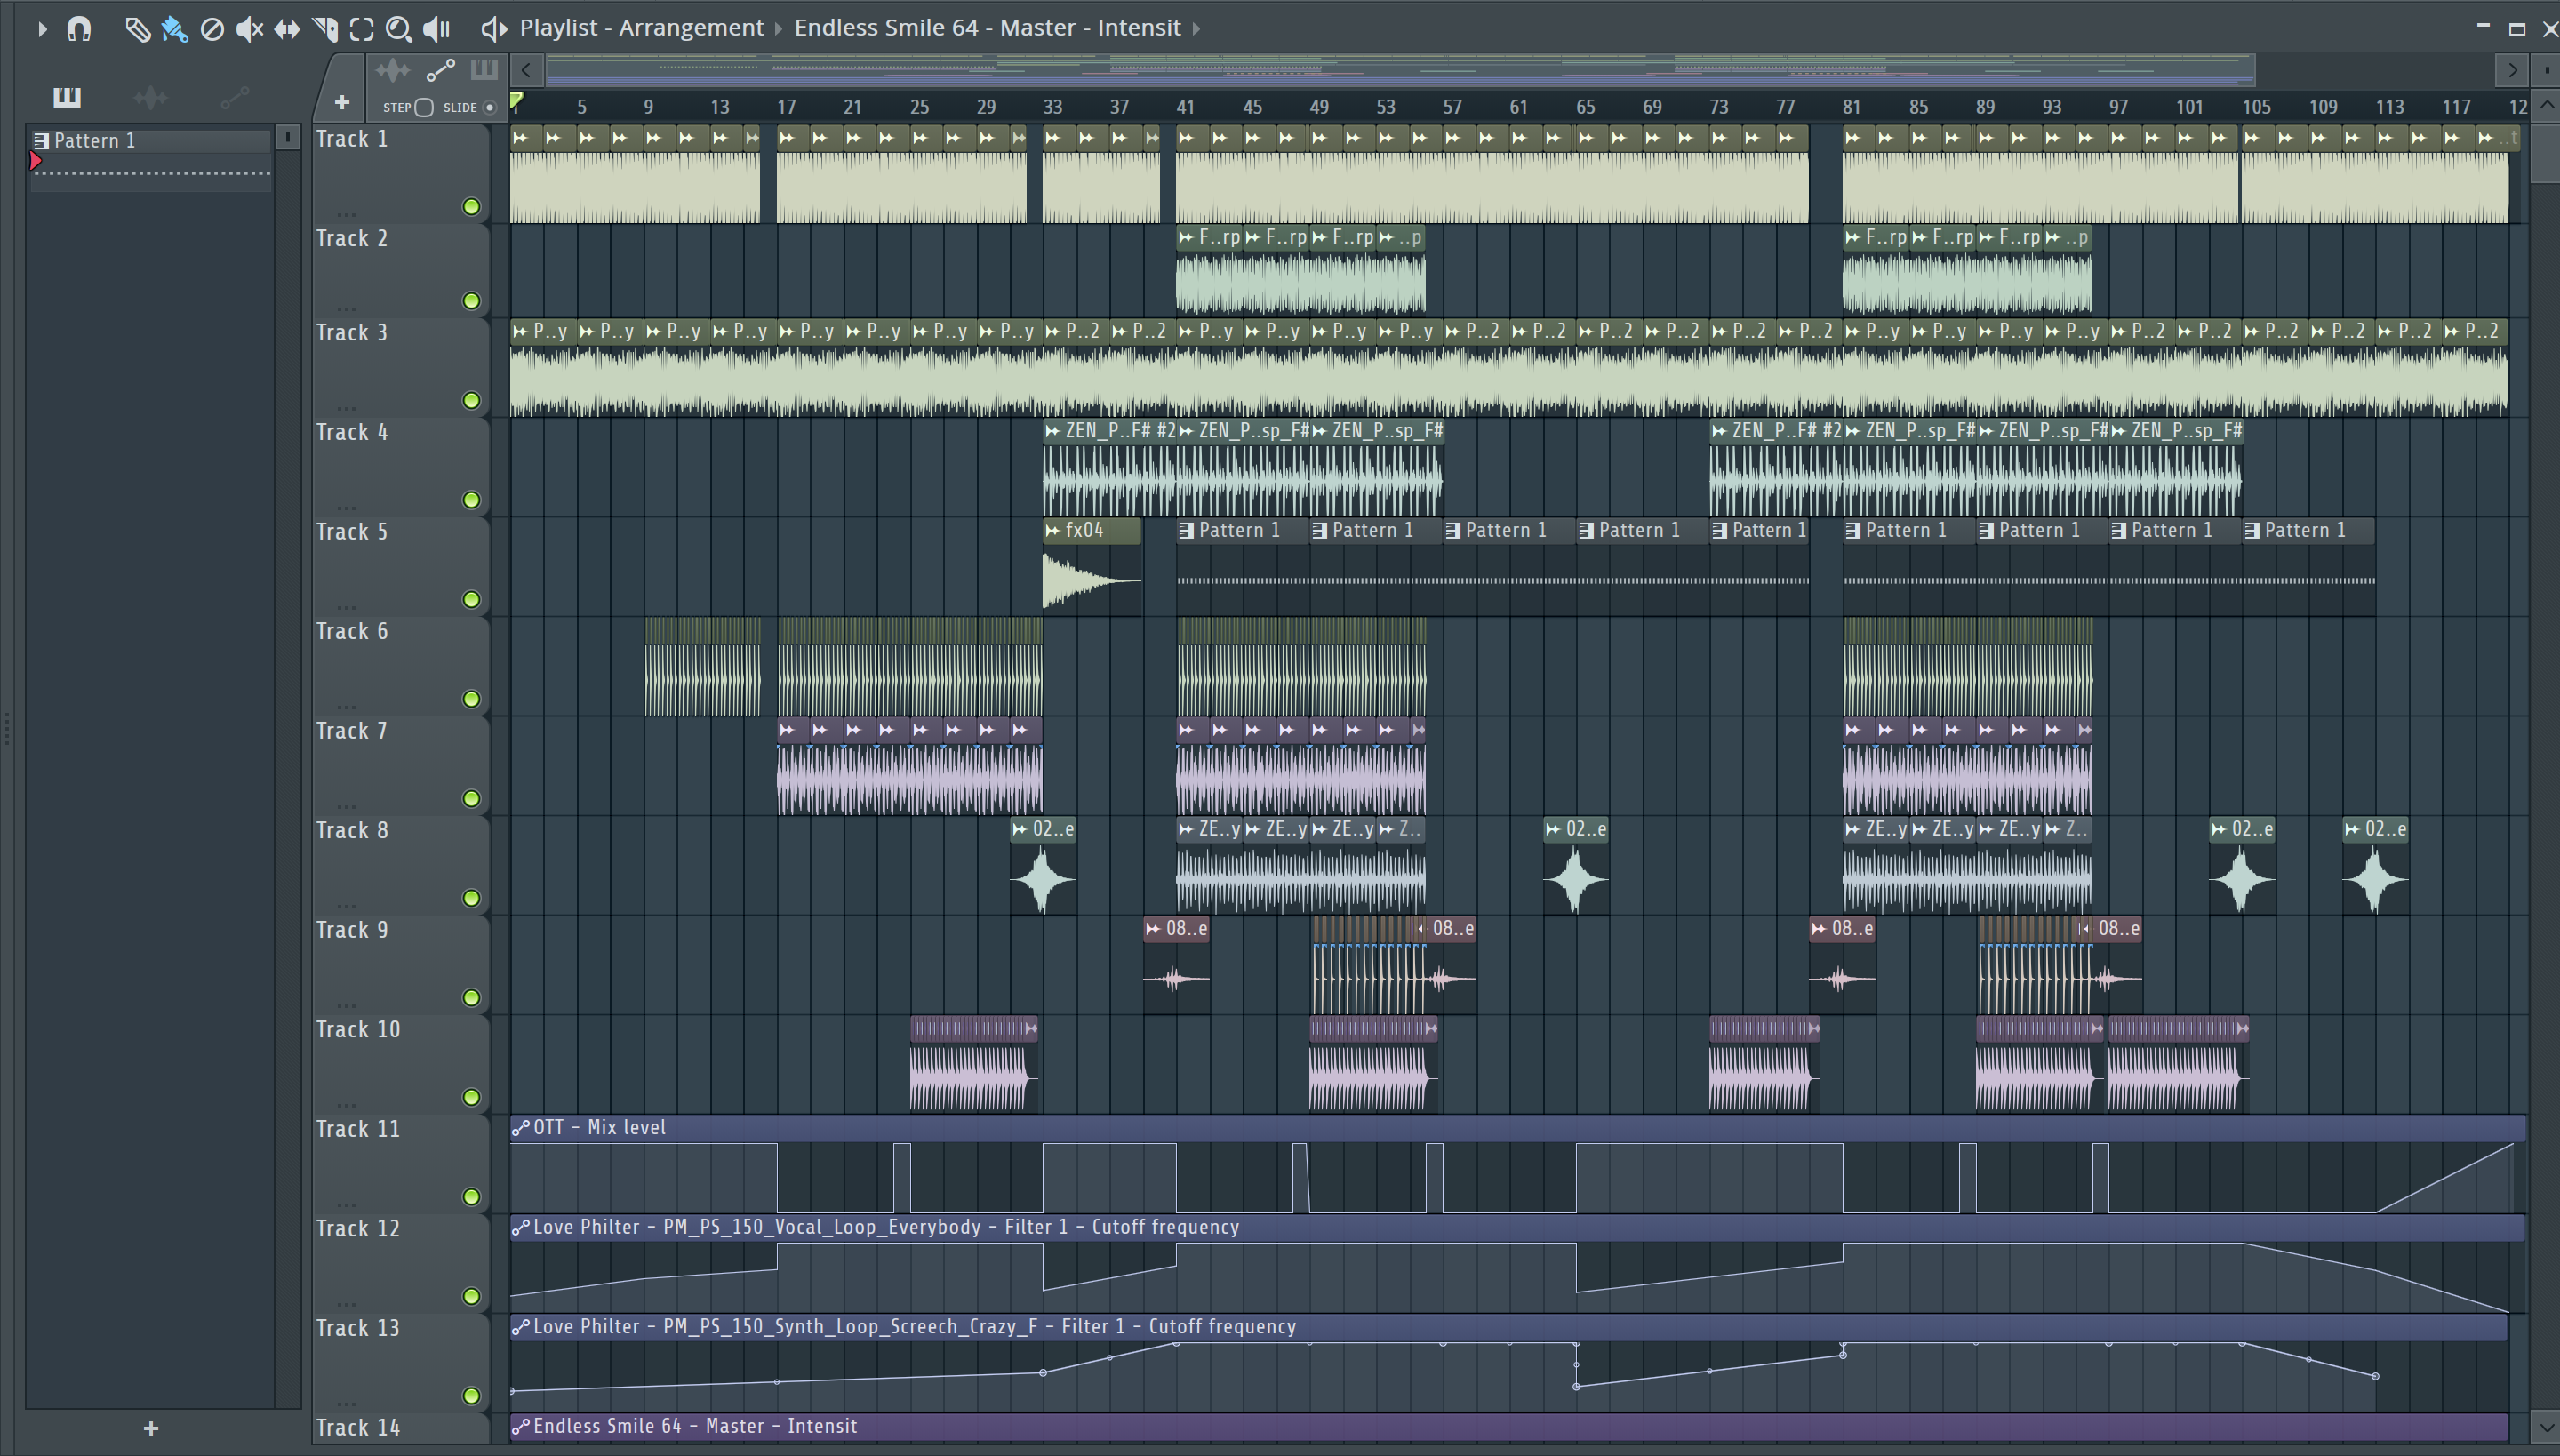
Task: Add a track with the plus tab
Action: coord(342,102)
